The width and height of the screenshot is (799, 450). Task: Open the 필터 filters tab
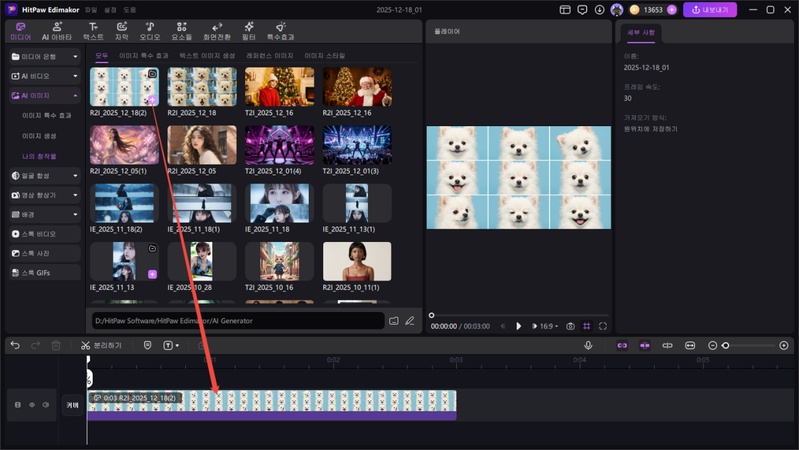click(x=249, y=31)
